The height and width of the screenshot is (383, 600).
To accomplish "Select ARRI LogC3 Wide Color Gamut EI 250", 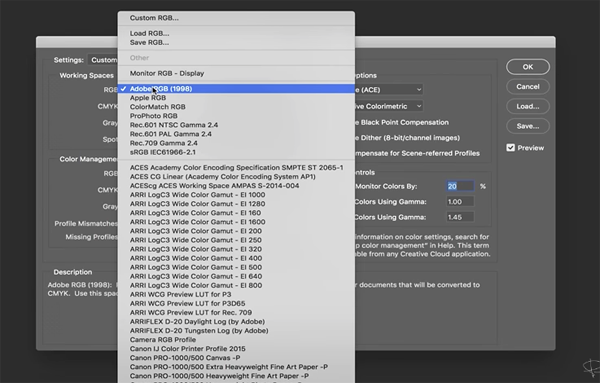I will pos(236,240).
